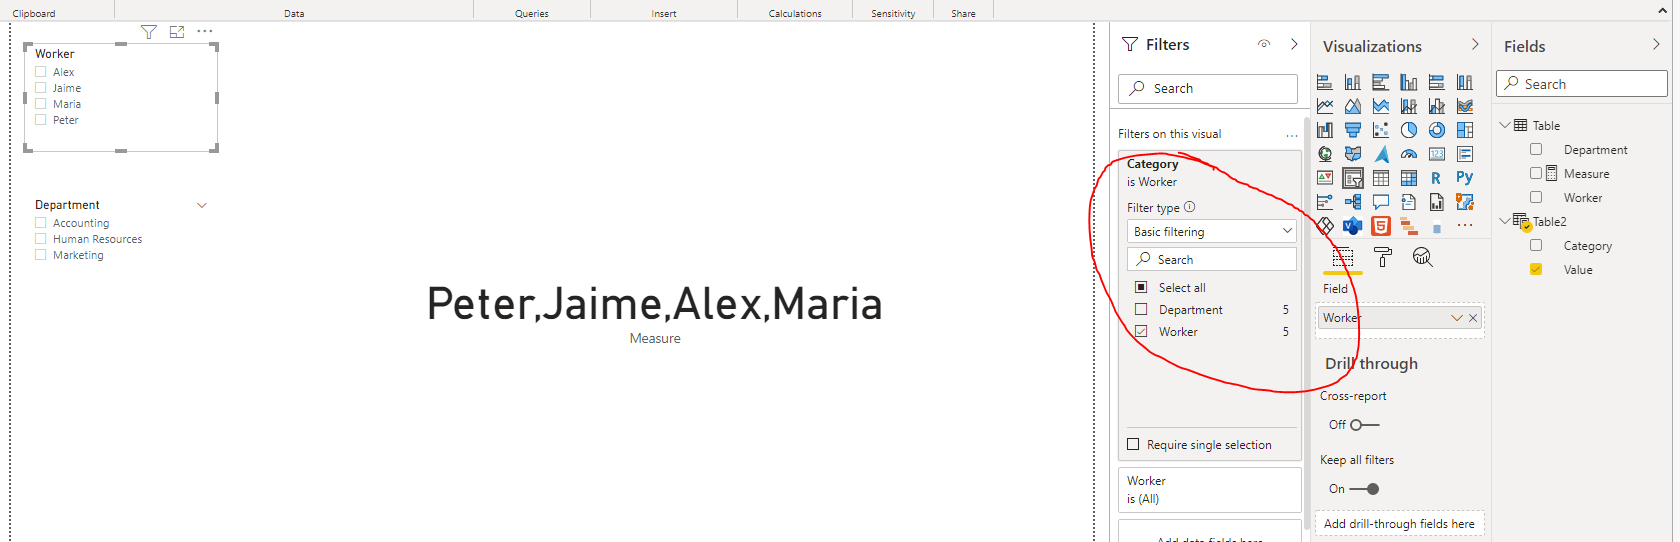Select the R script visual
Image resolution: width=1680 pixels, height=542 pixels.
point(1437,178)
